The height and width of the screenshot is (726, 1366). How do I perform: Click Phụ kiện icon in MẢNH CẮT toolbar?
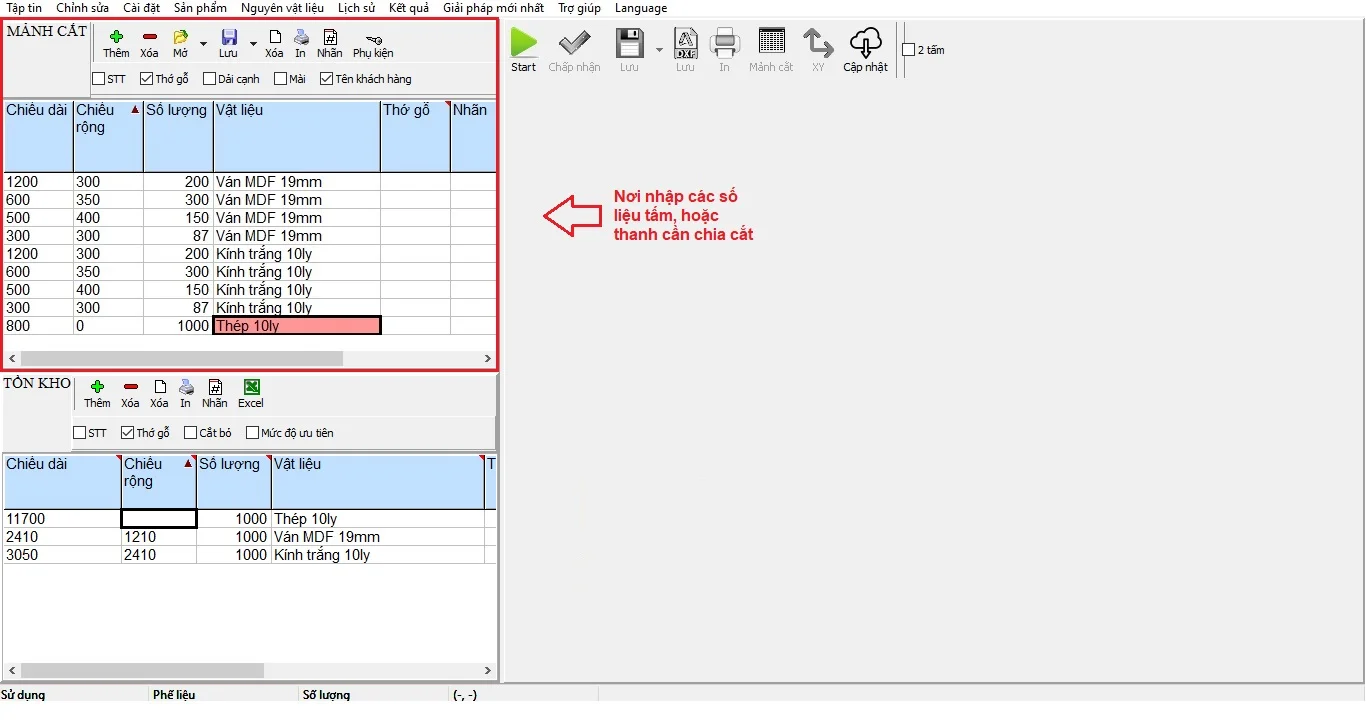coord(373,39)
